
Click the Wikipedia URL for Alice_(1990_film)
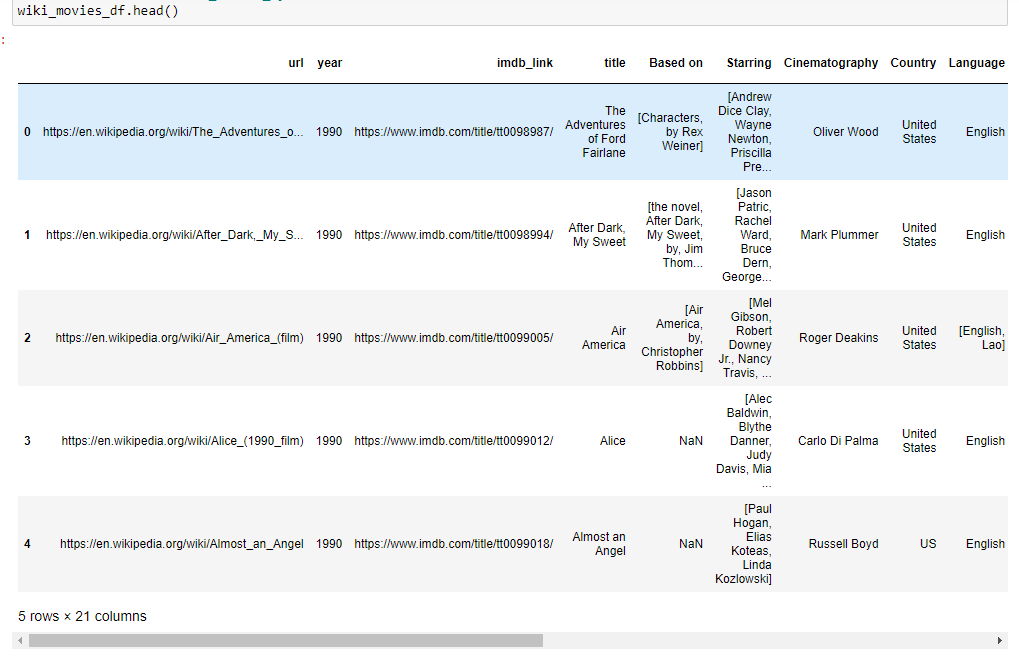pos(183,441)
